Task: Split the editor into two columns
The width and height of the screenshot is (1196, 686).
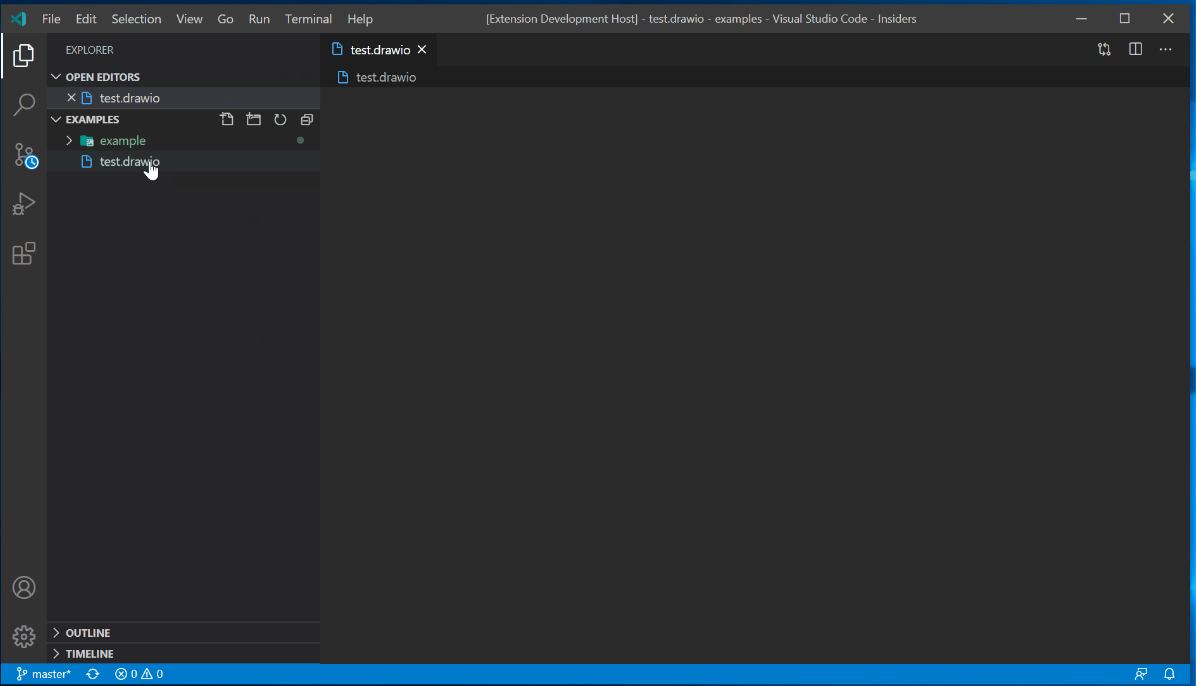Action: [x=1135, y=48]
